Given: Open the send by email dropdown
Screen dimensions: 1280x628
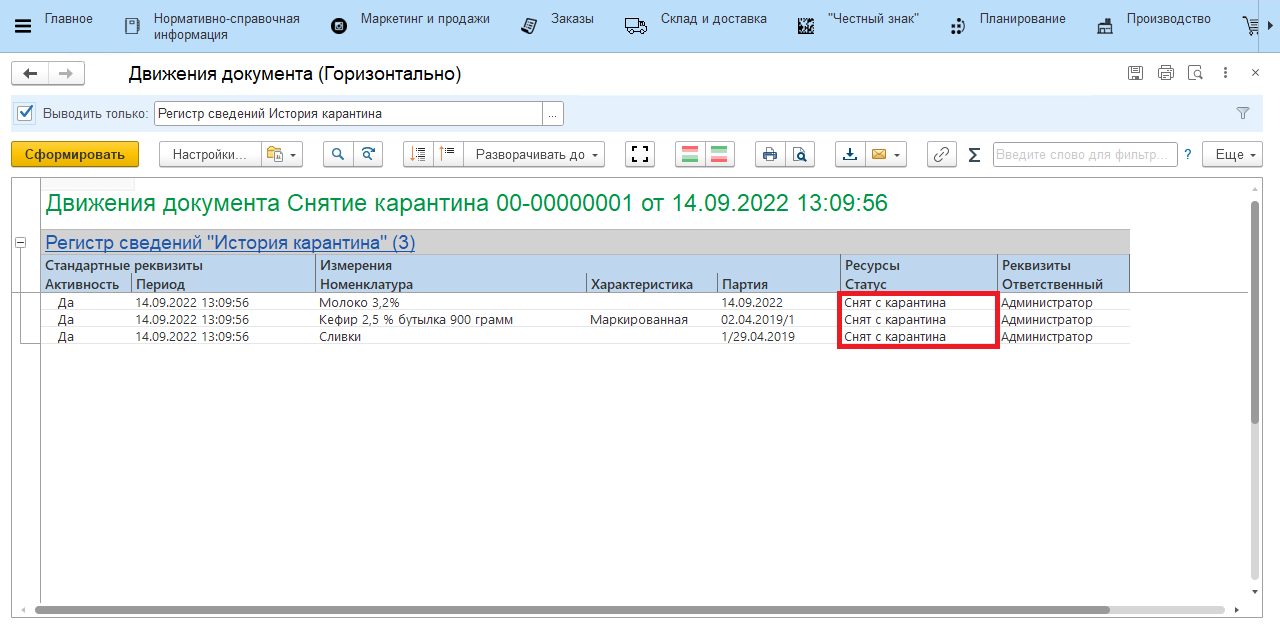Looking at the screenshot, I should tap(885, 154).
